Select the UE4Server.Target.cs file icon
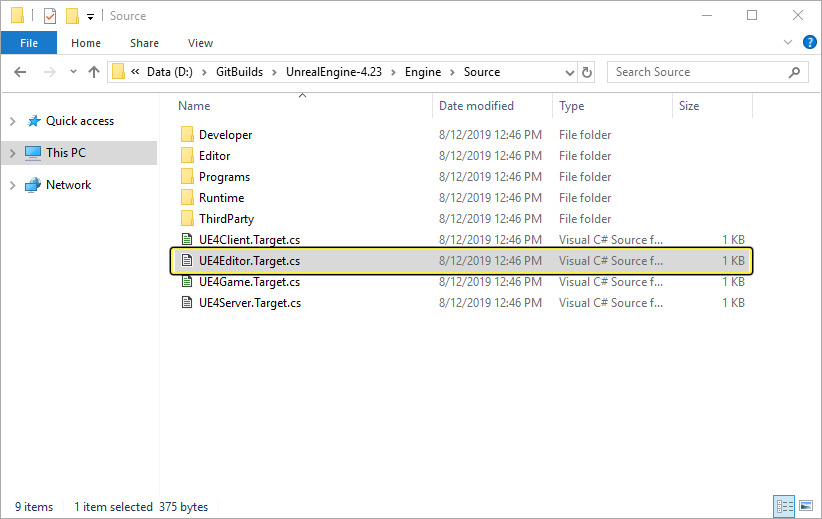 point(187,302)
